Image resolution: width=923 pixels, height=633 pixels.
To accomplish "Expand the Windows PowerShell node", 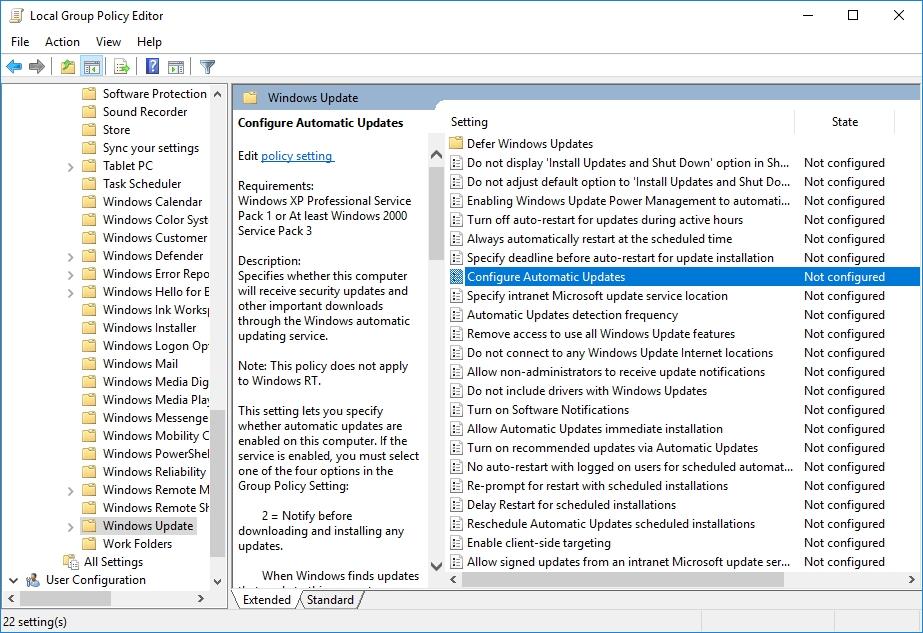I will [68, 453].
